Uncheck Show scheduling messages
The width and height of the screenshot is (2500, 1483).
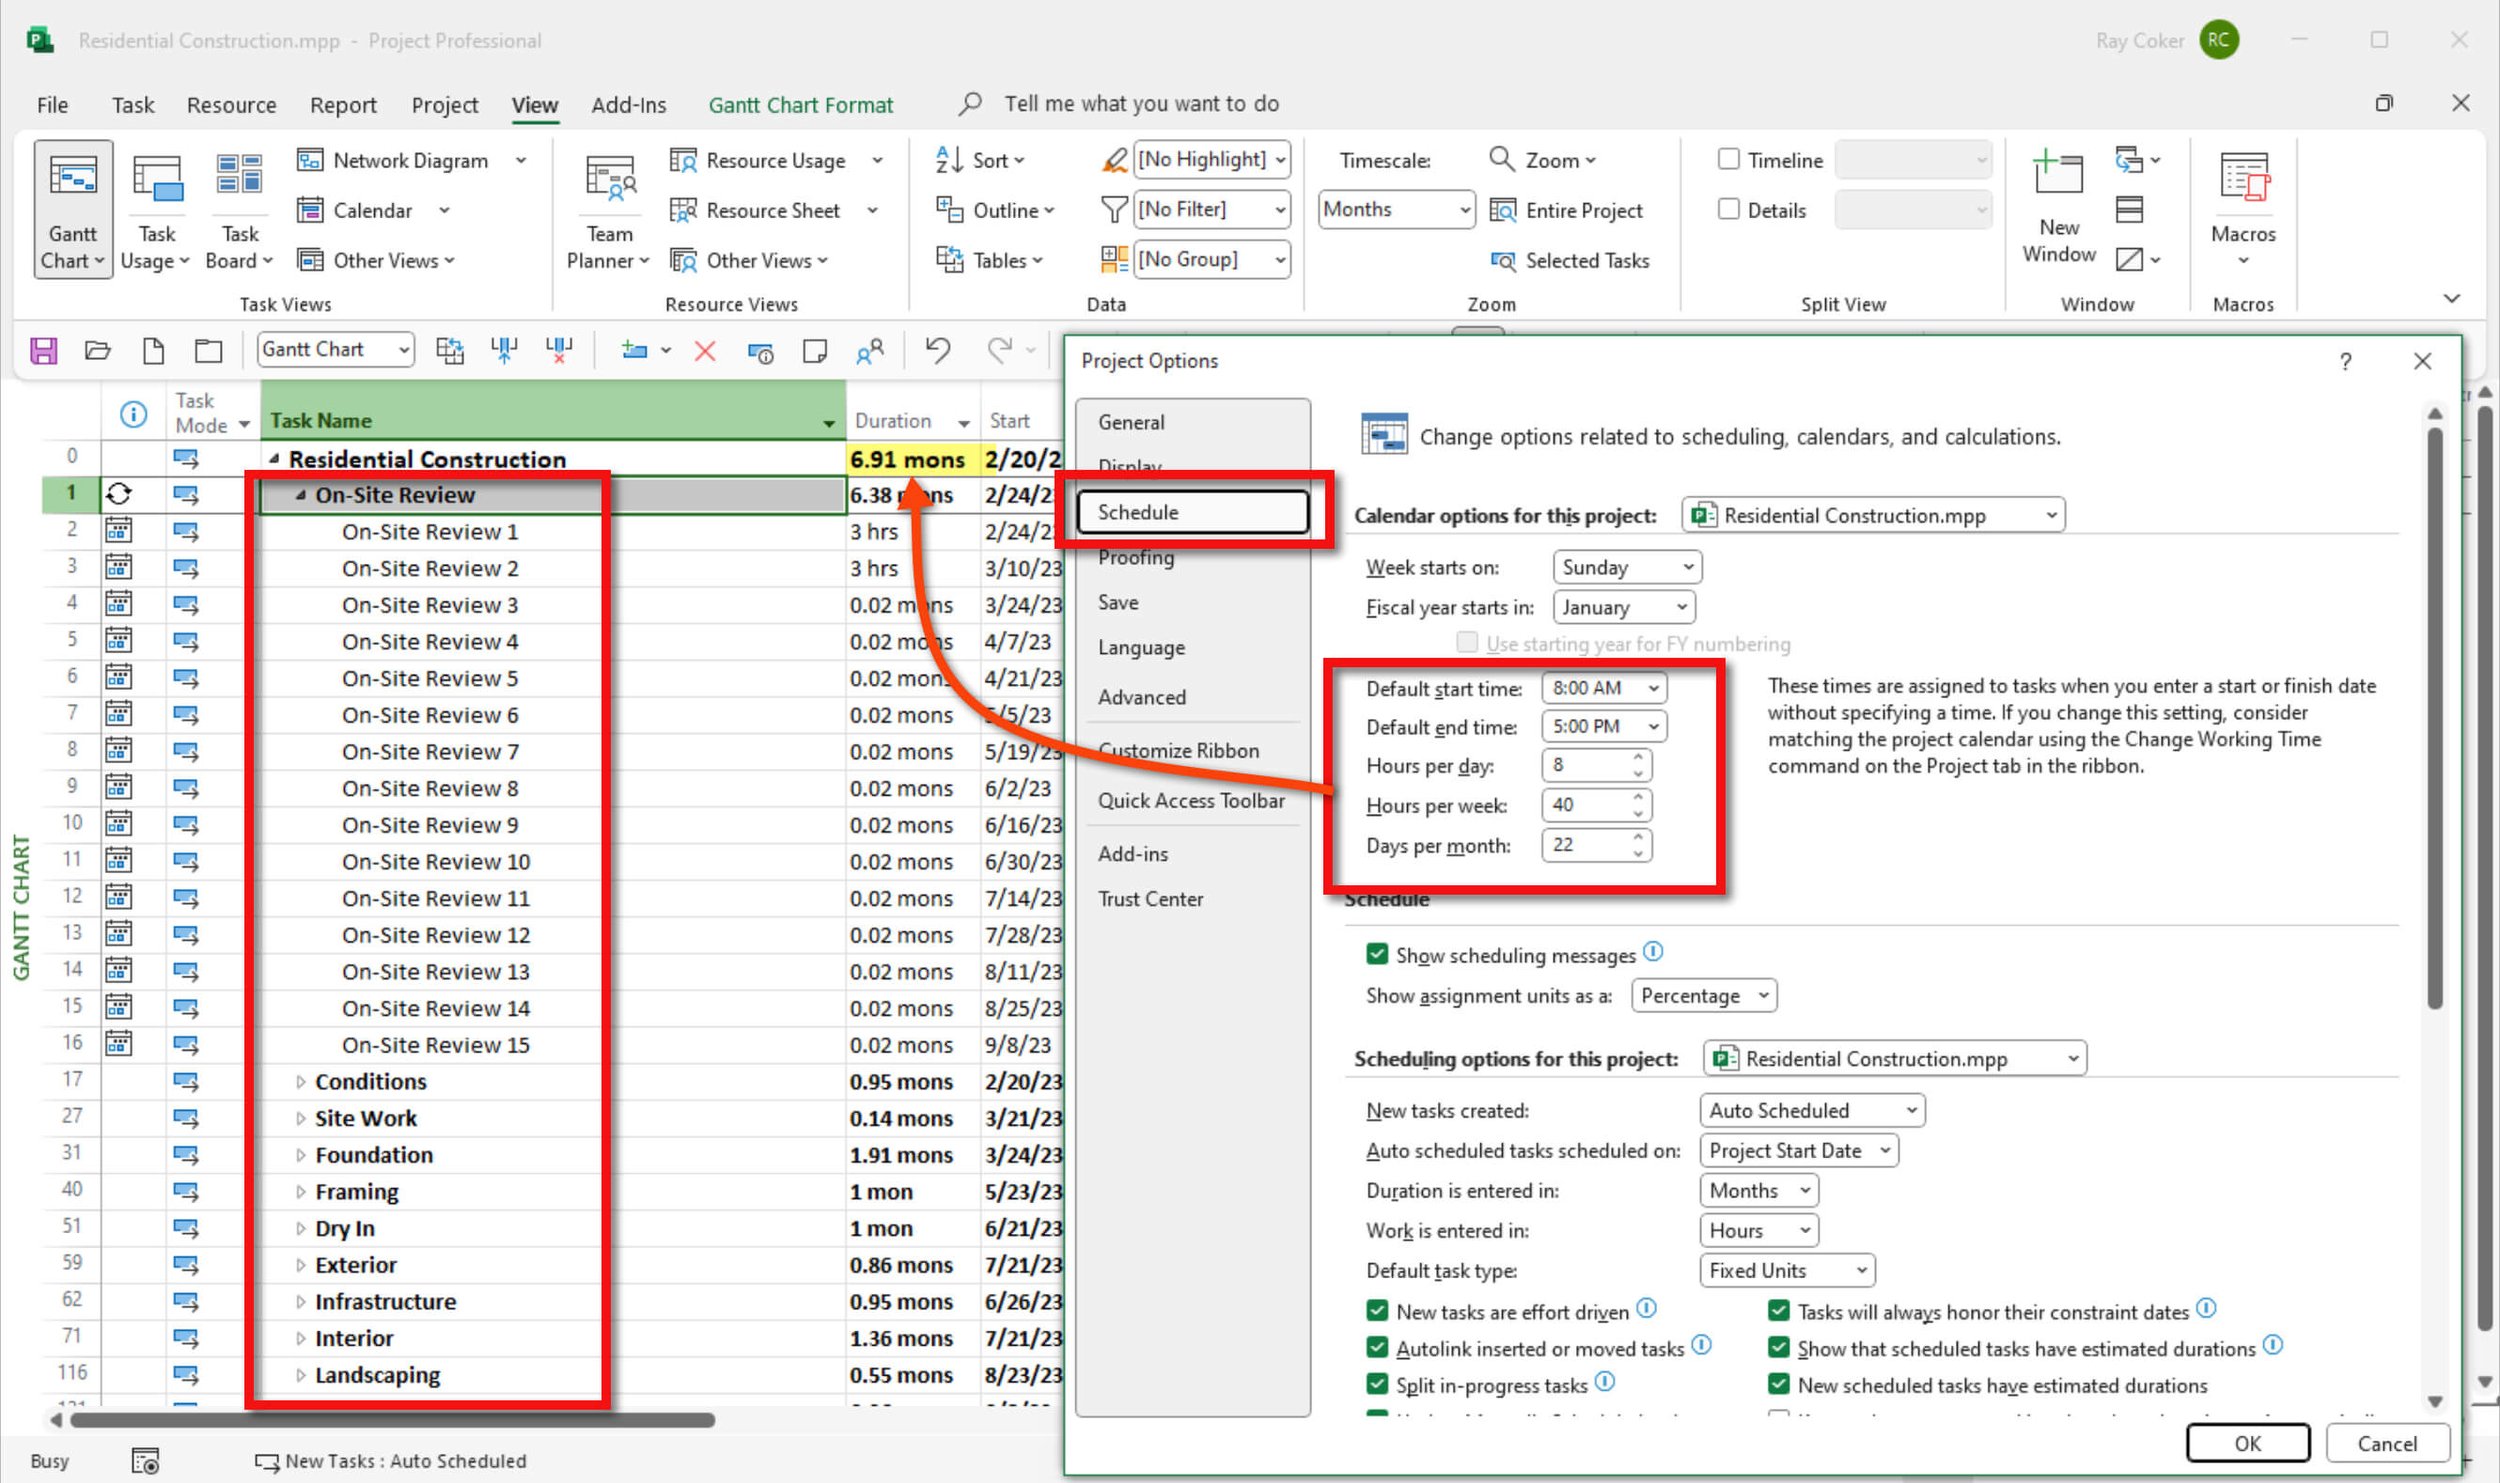click(x=1377, y=954)
